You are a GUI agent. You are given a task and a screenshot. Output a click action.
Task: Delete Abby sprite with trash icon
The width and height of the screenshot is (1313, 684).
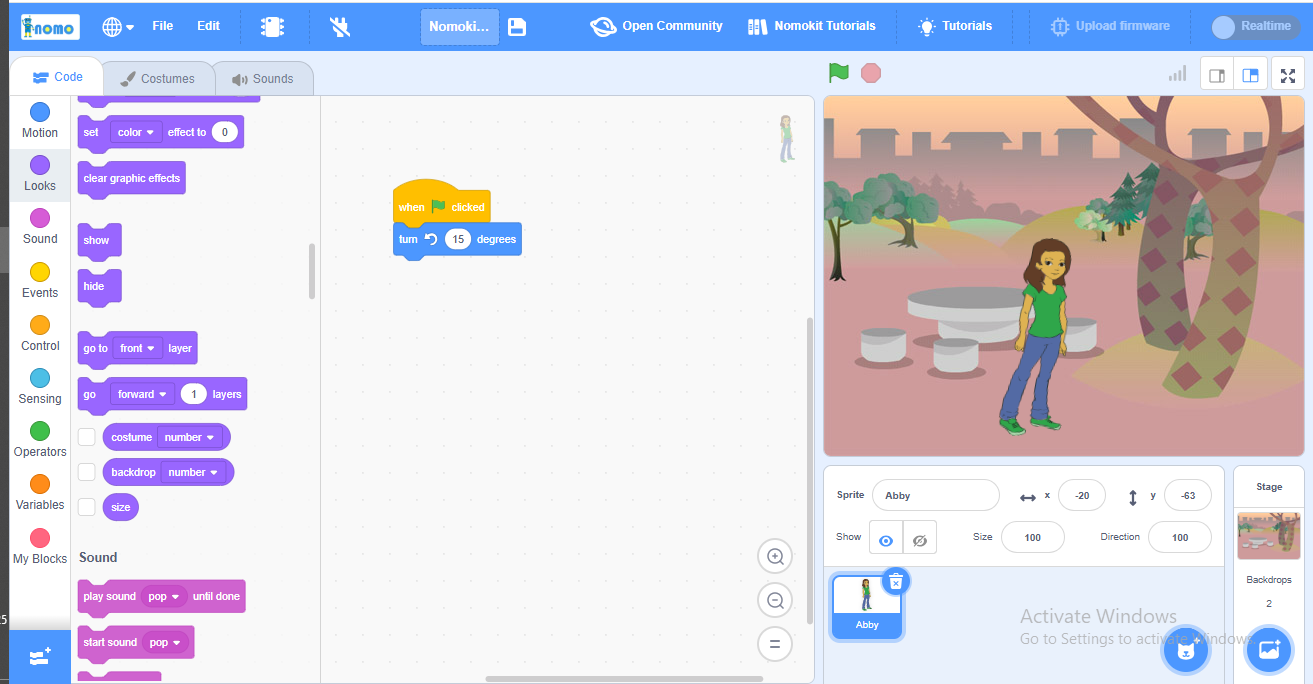(896, 581)
